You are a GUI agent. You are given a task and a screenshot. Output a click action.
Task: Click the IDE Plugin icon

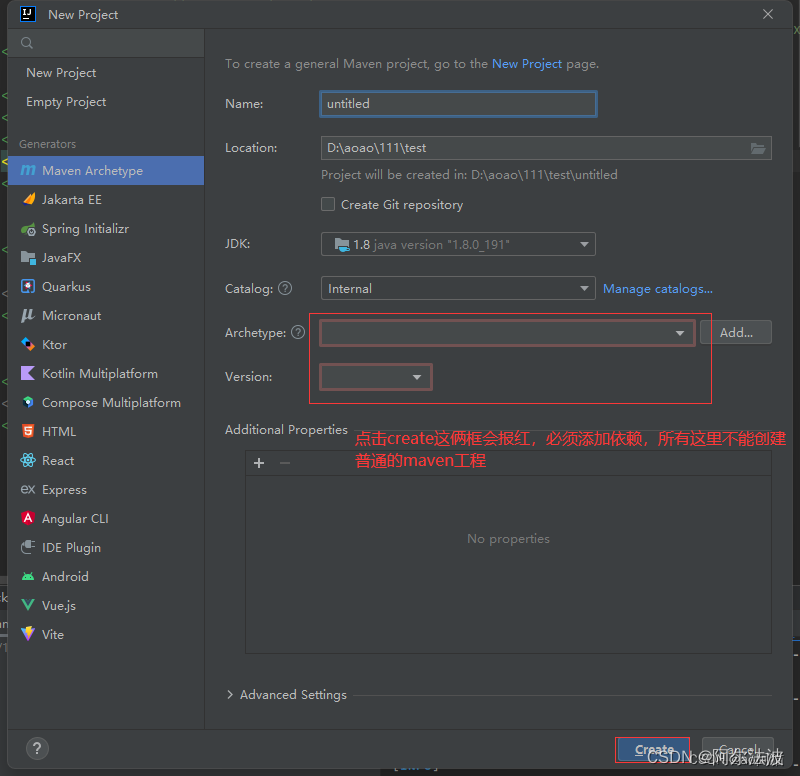point(28,547)
